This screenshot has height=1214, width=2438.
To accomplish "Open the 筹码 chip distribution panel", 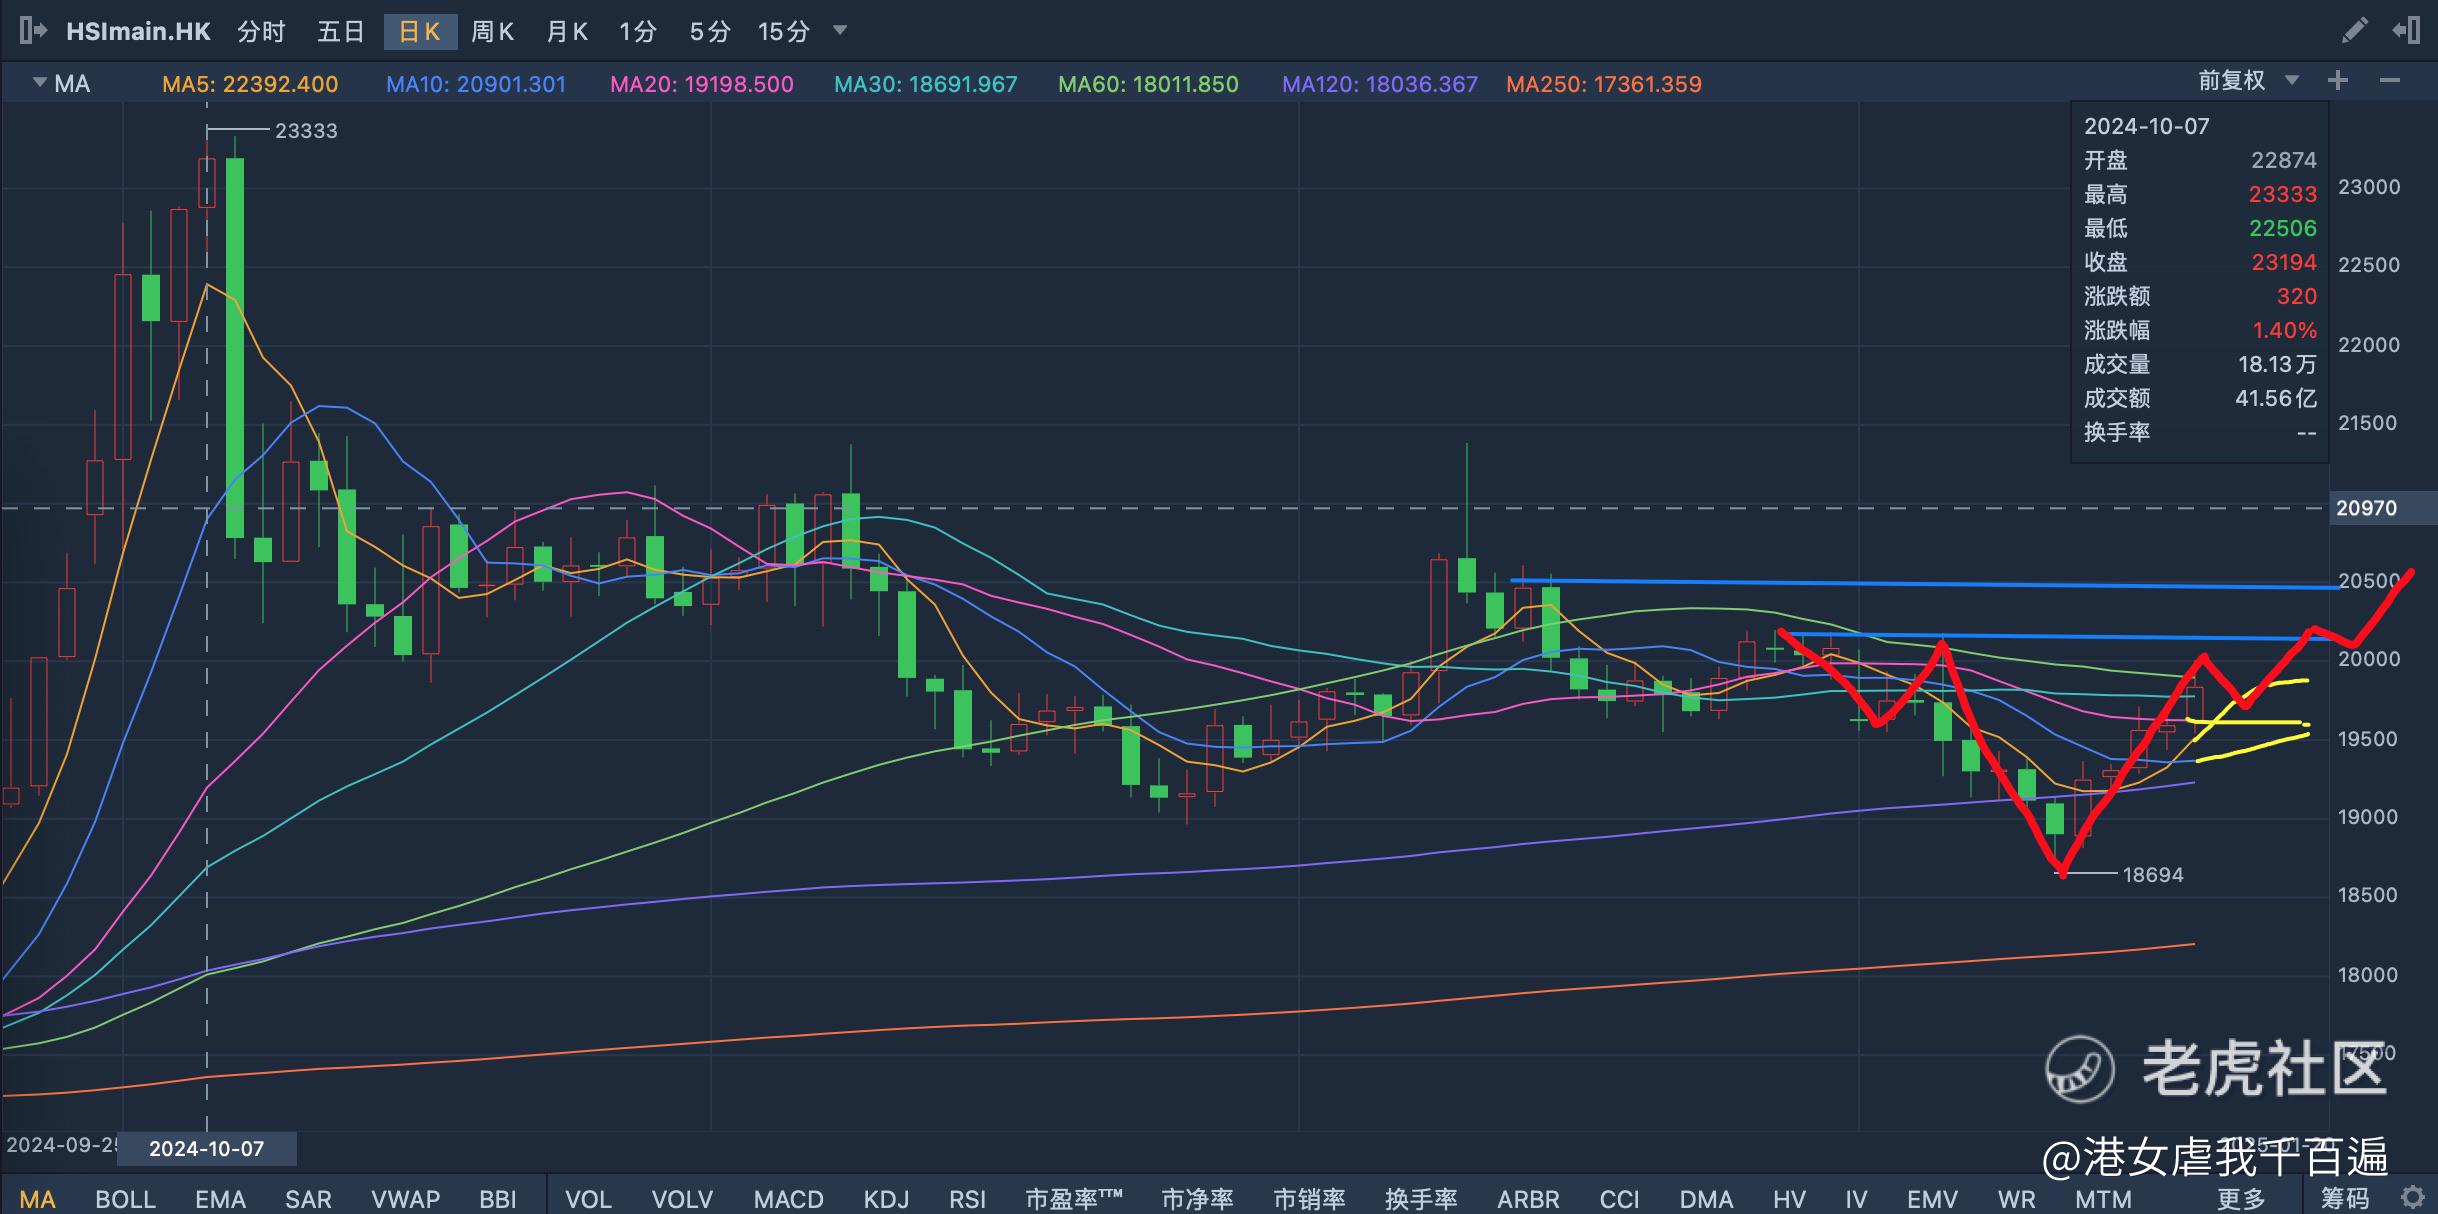I will click(x=2345, y=1198).
